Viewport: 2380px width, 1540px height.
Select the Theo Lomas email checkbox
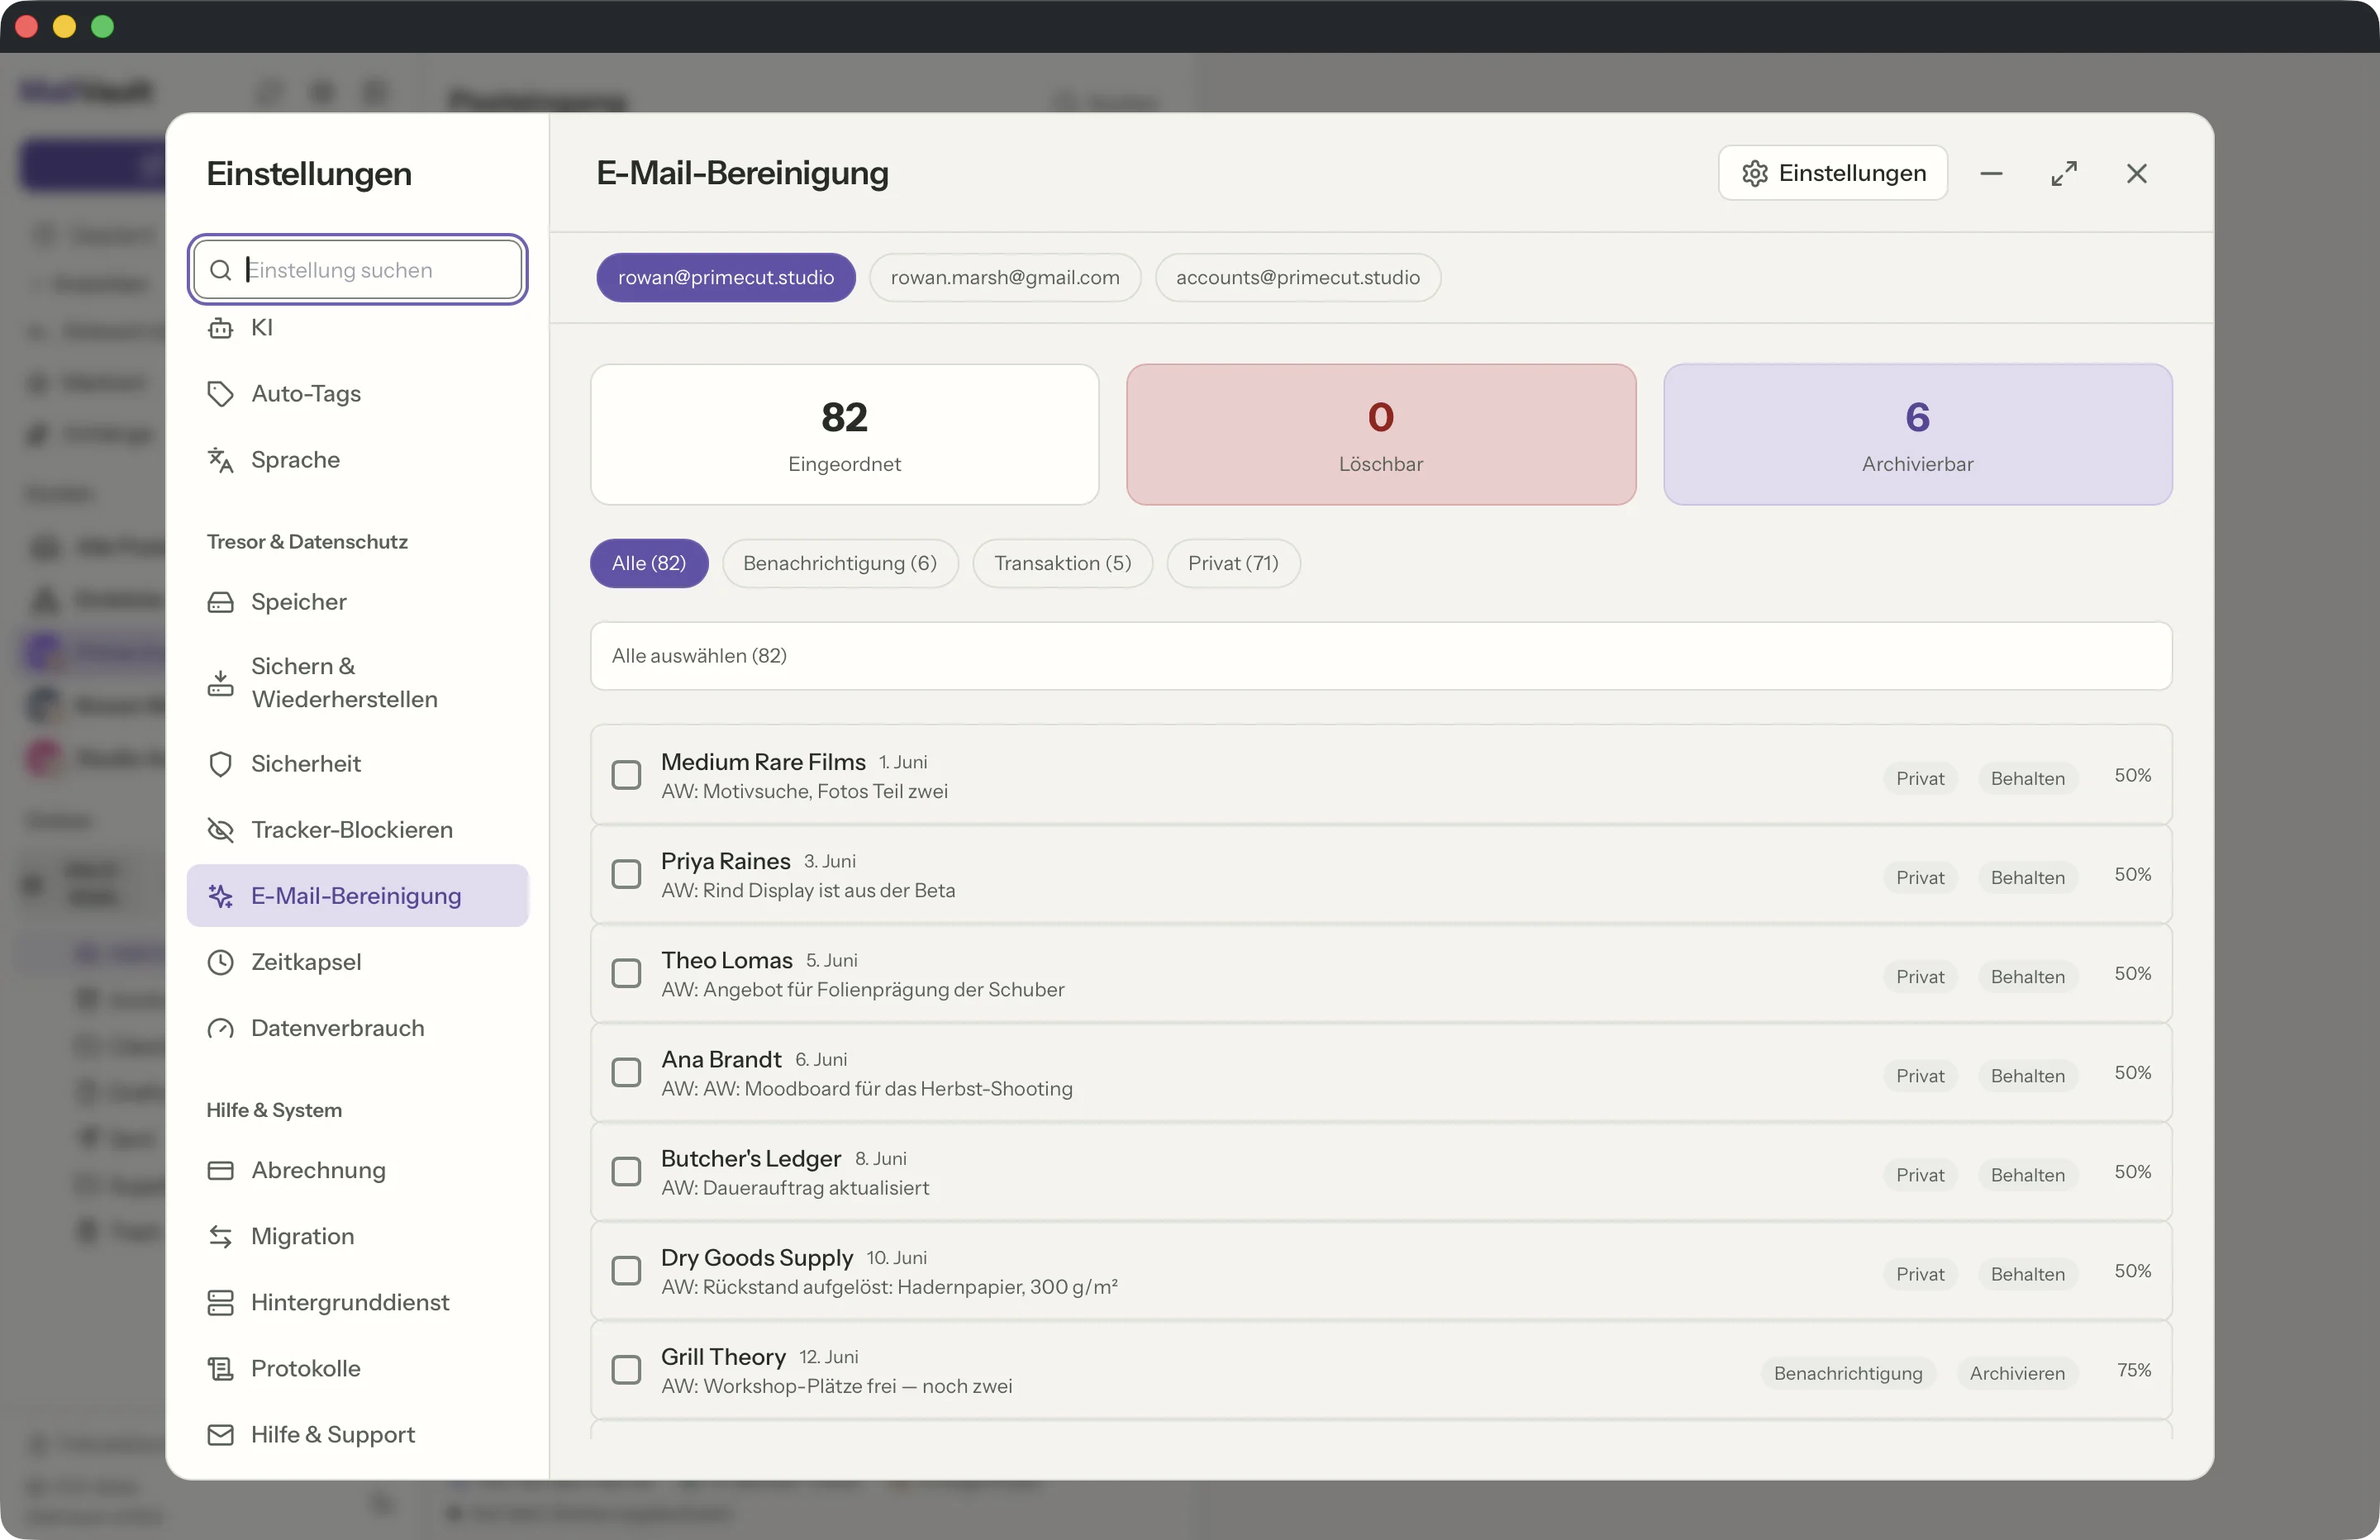point(626,973)
